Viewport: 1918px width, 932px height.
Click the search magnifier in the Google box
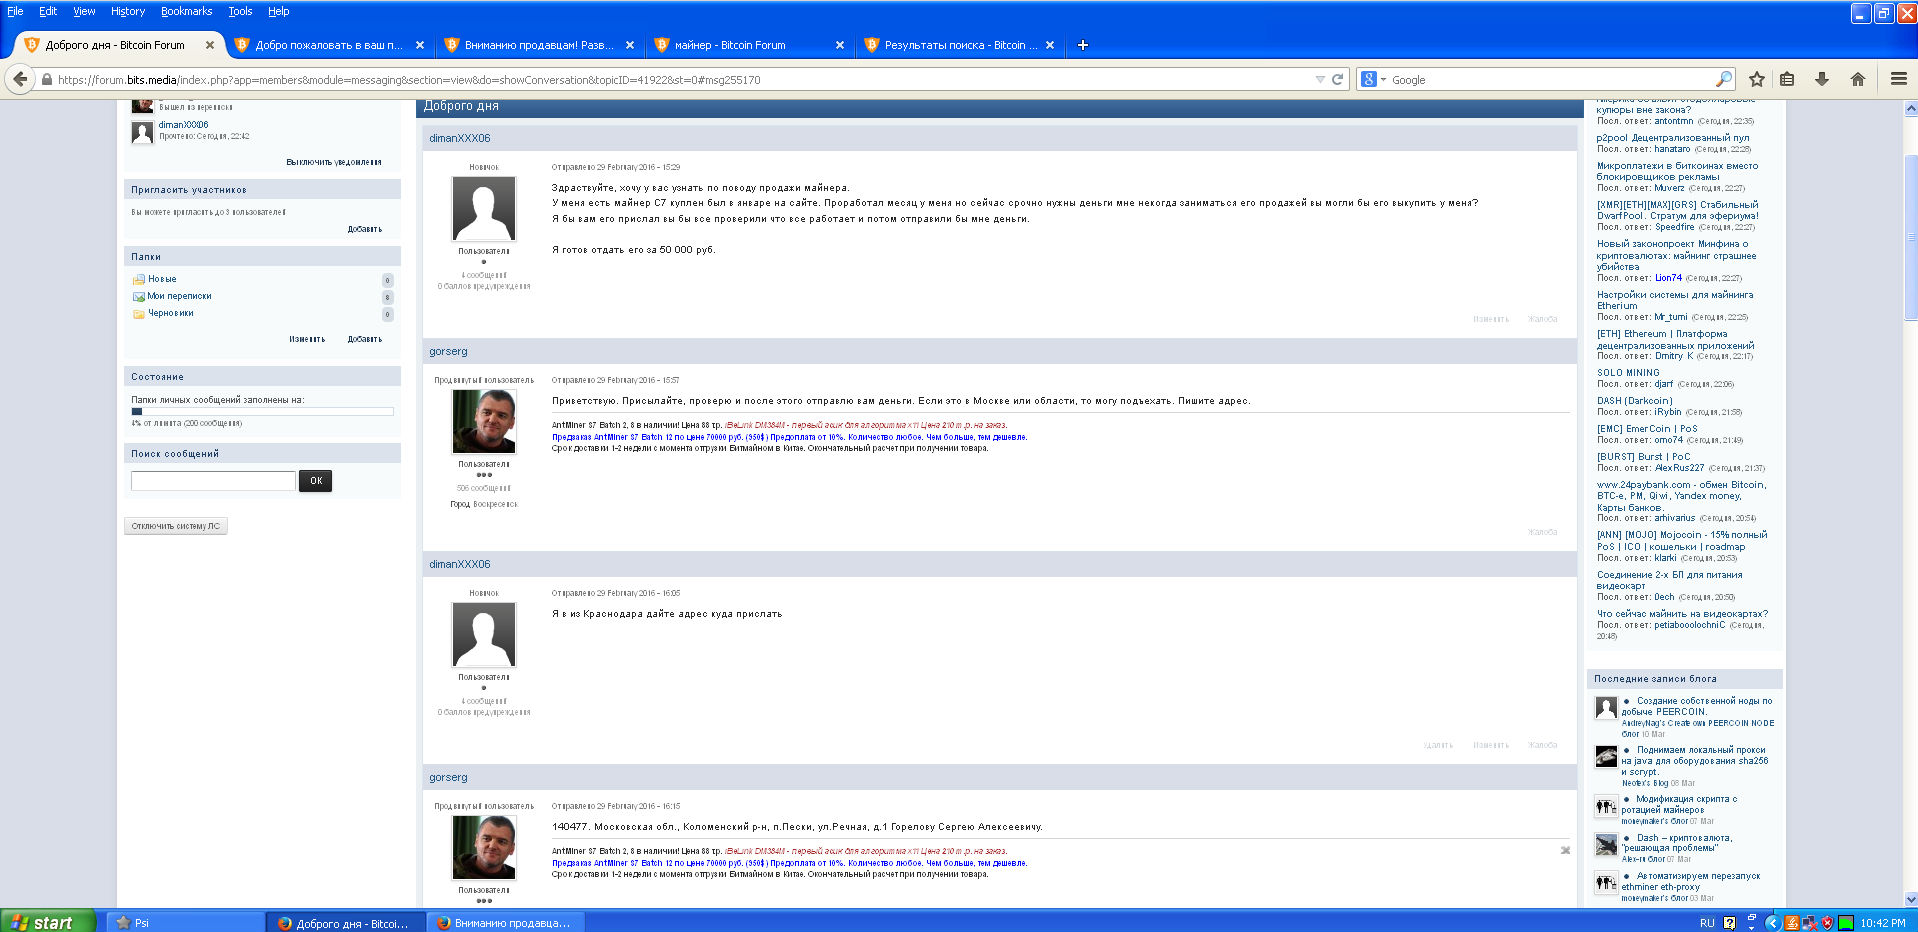(x=1724, y=79)
